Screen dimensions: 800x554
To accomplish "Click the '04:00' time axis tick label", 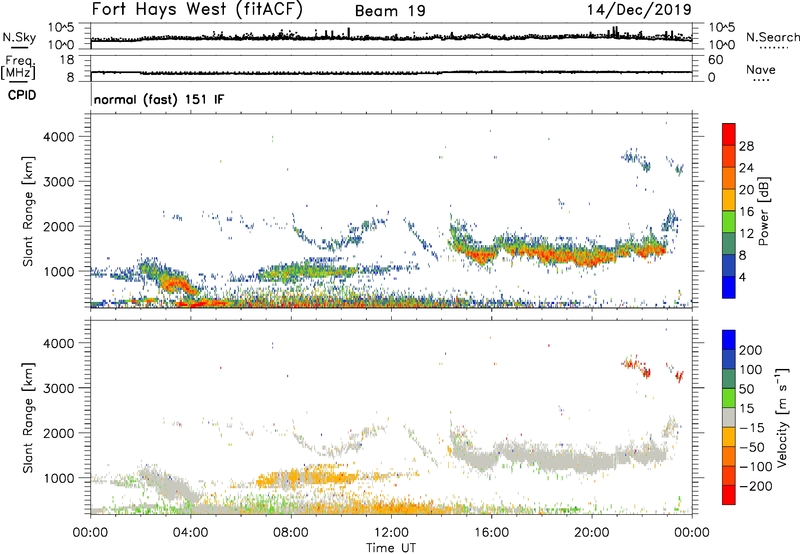I will (191, 533).
